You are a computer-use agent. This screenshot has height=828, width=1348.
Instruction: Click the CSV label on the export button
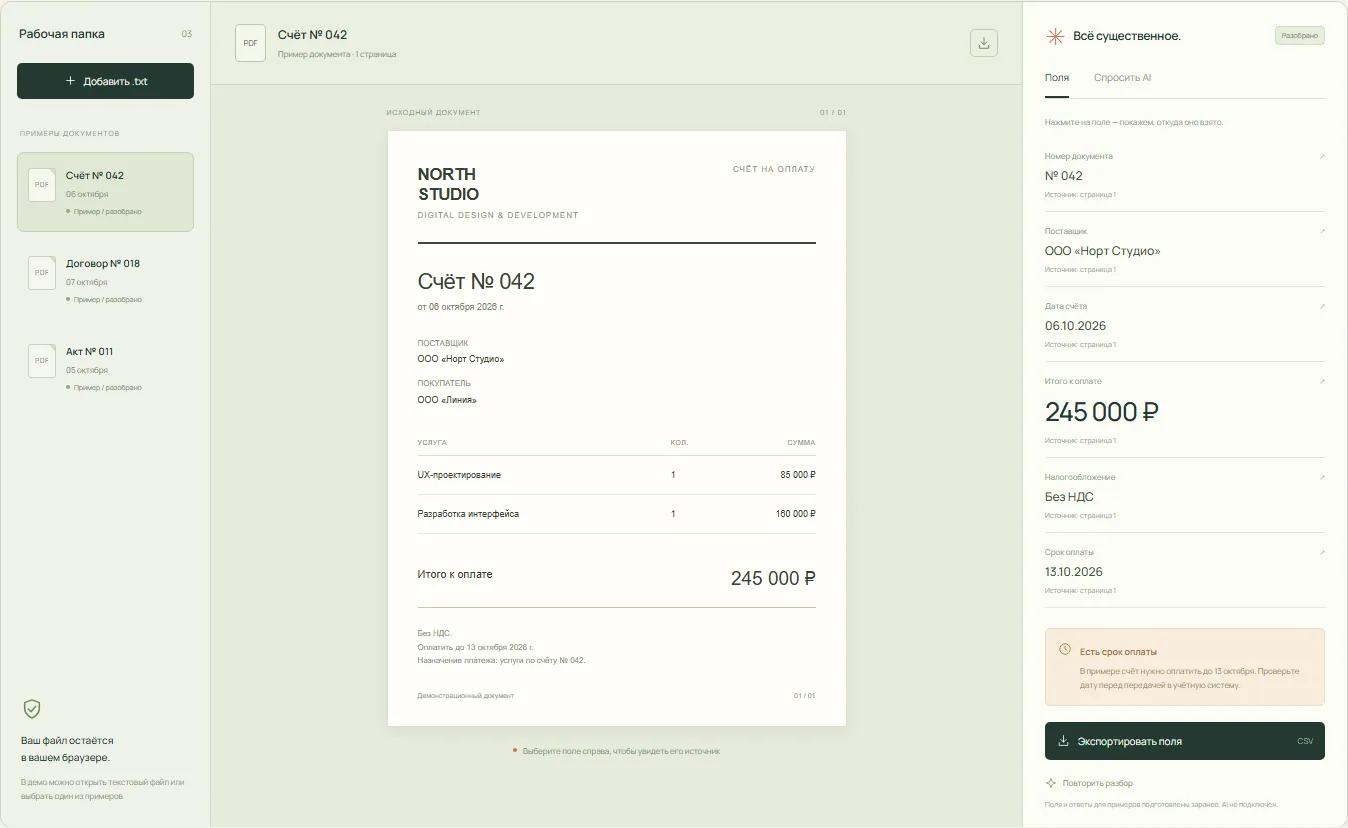point(1305,742)
